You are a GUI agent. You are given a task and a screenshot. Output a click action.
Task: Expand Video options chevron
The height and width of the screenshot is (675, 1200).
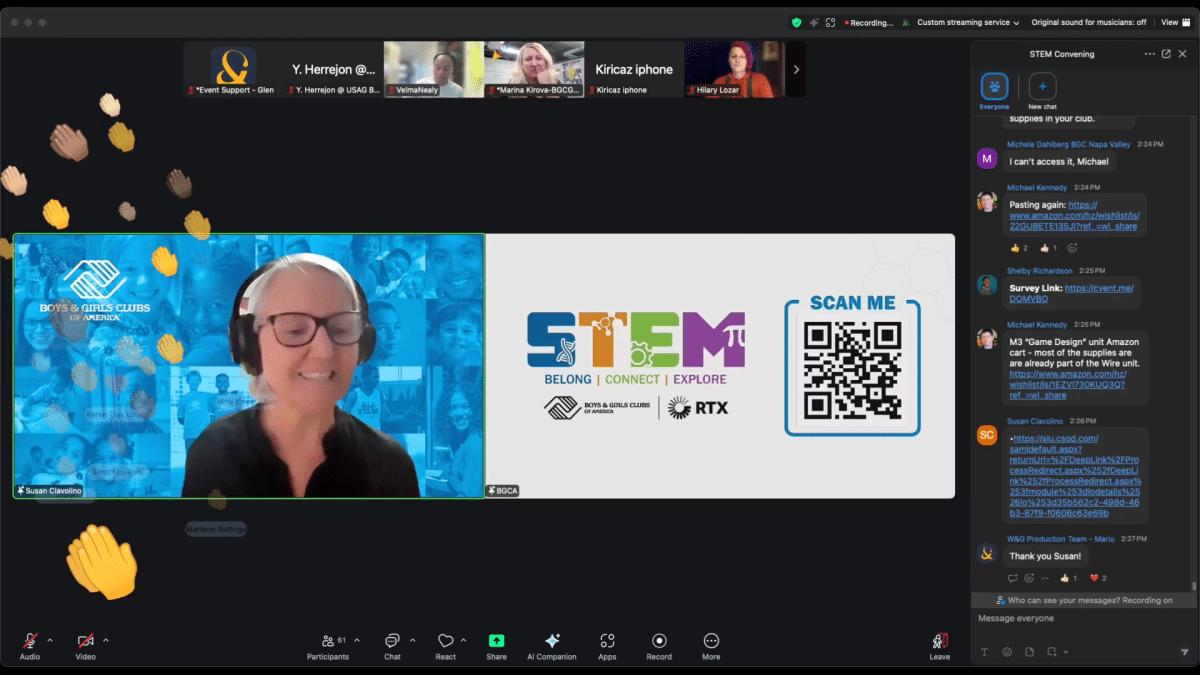tap(106, 640)
